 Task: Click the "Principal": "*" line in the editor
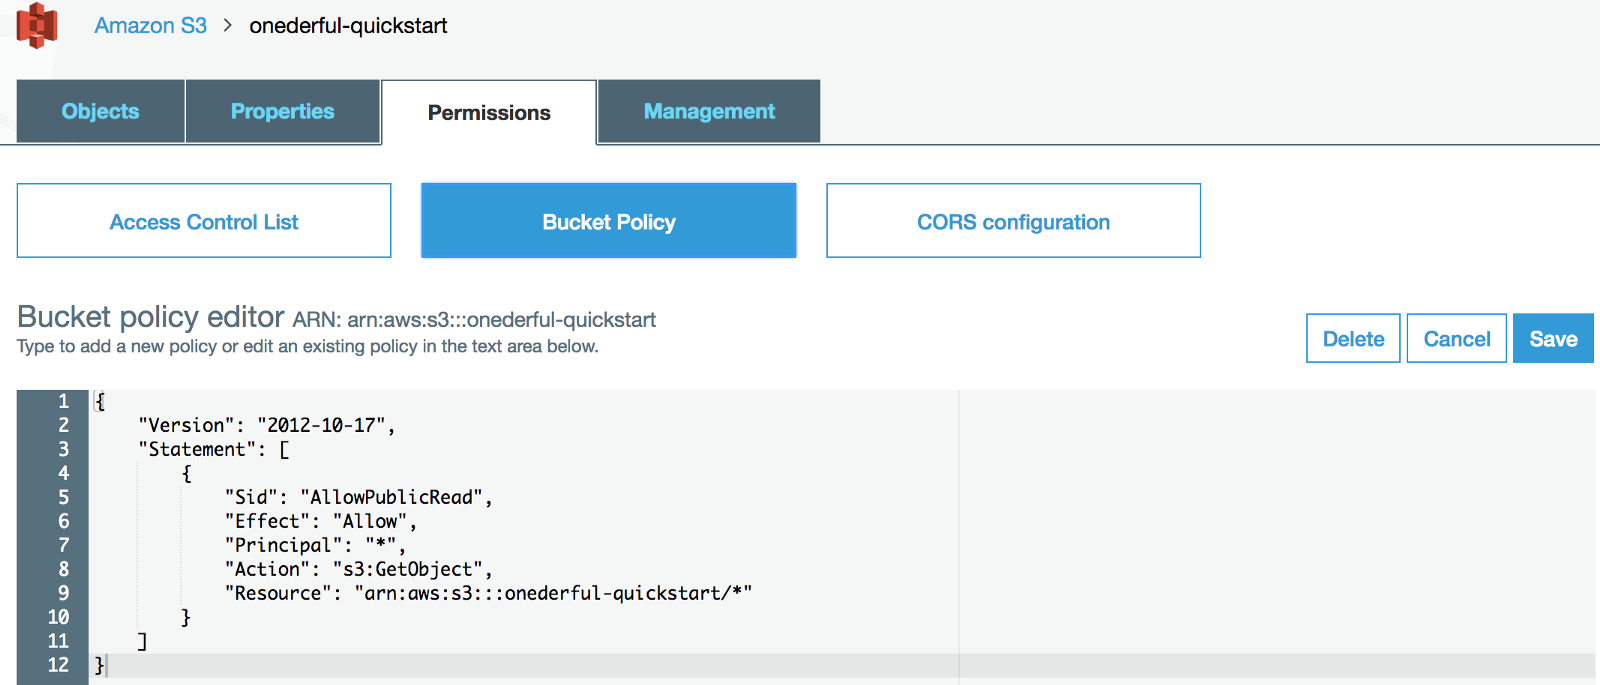pos(314,546)
